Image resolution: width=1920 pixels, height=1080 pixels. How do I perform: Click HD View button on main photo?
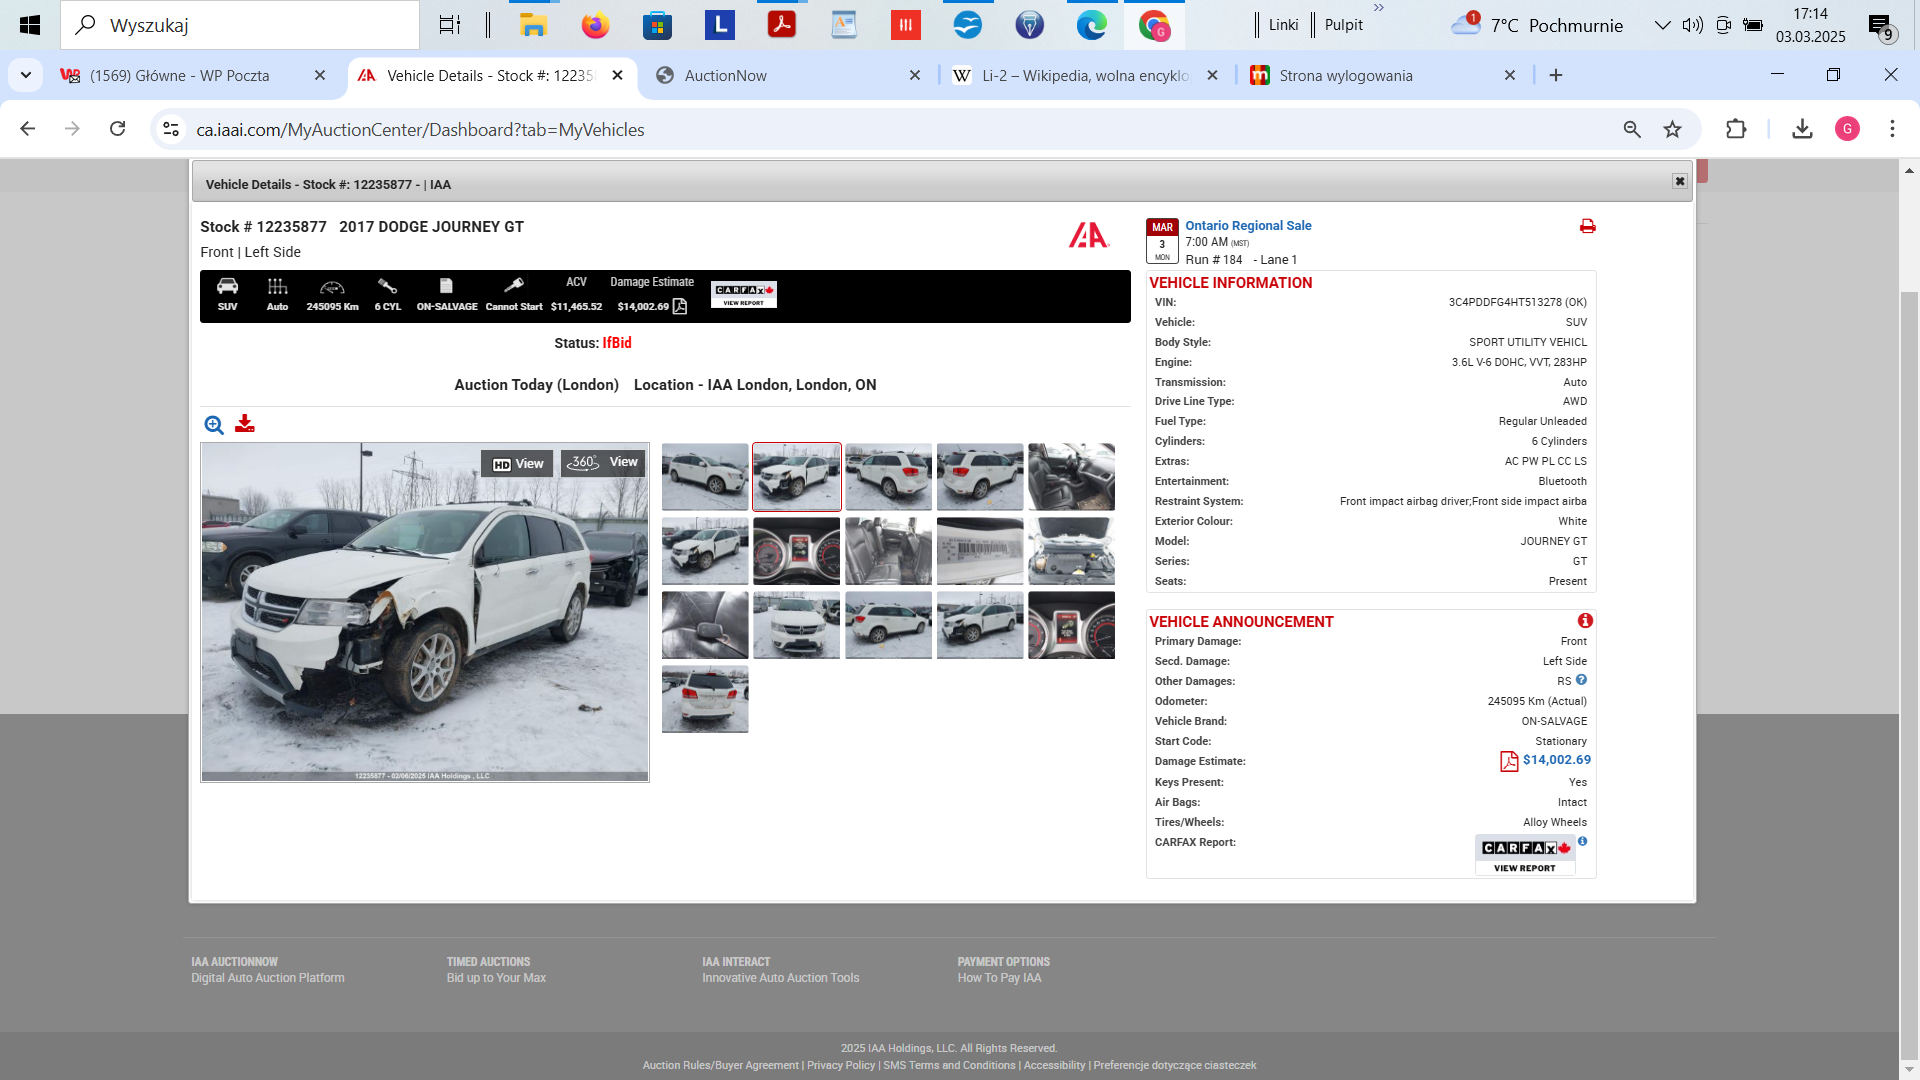[518, 463]
